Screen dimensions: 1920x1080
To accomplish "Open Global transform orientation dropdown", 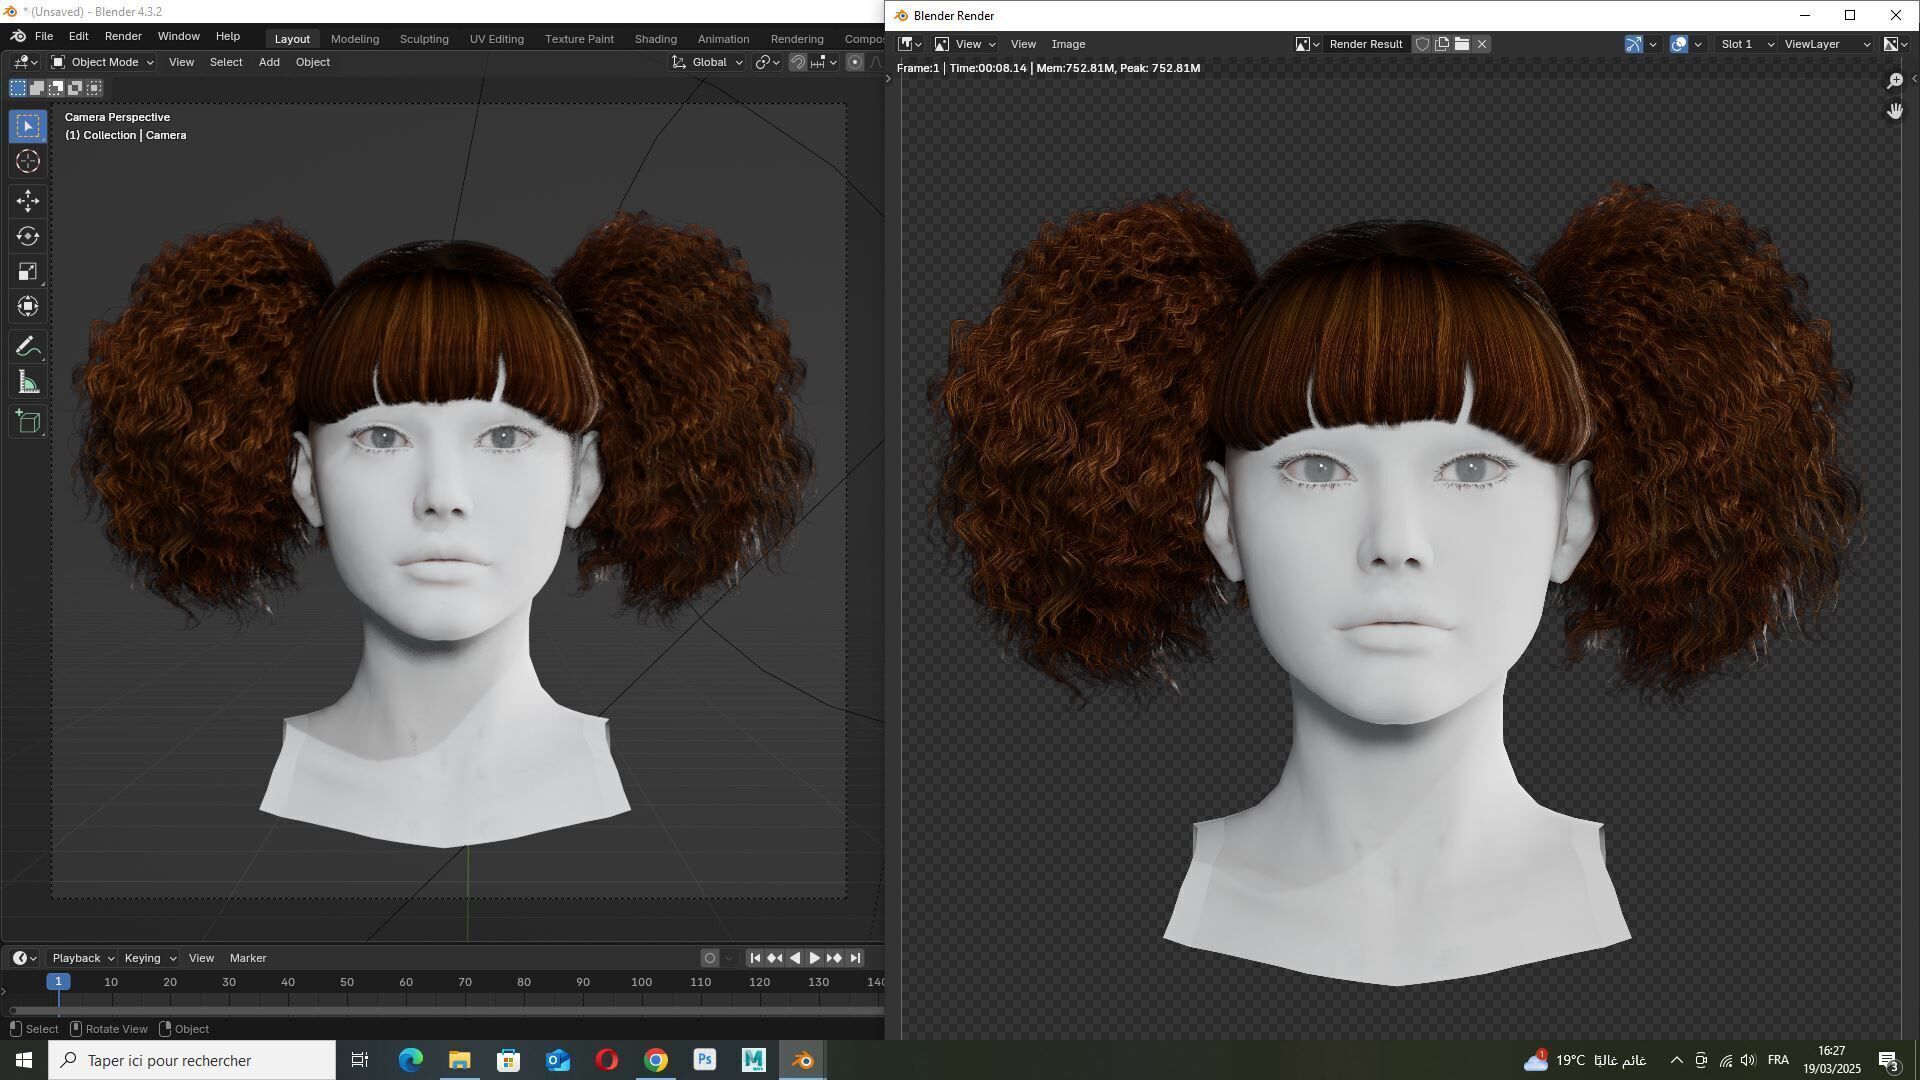I will tap(707, 62).
